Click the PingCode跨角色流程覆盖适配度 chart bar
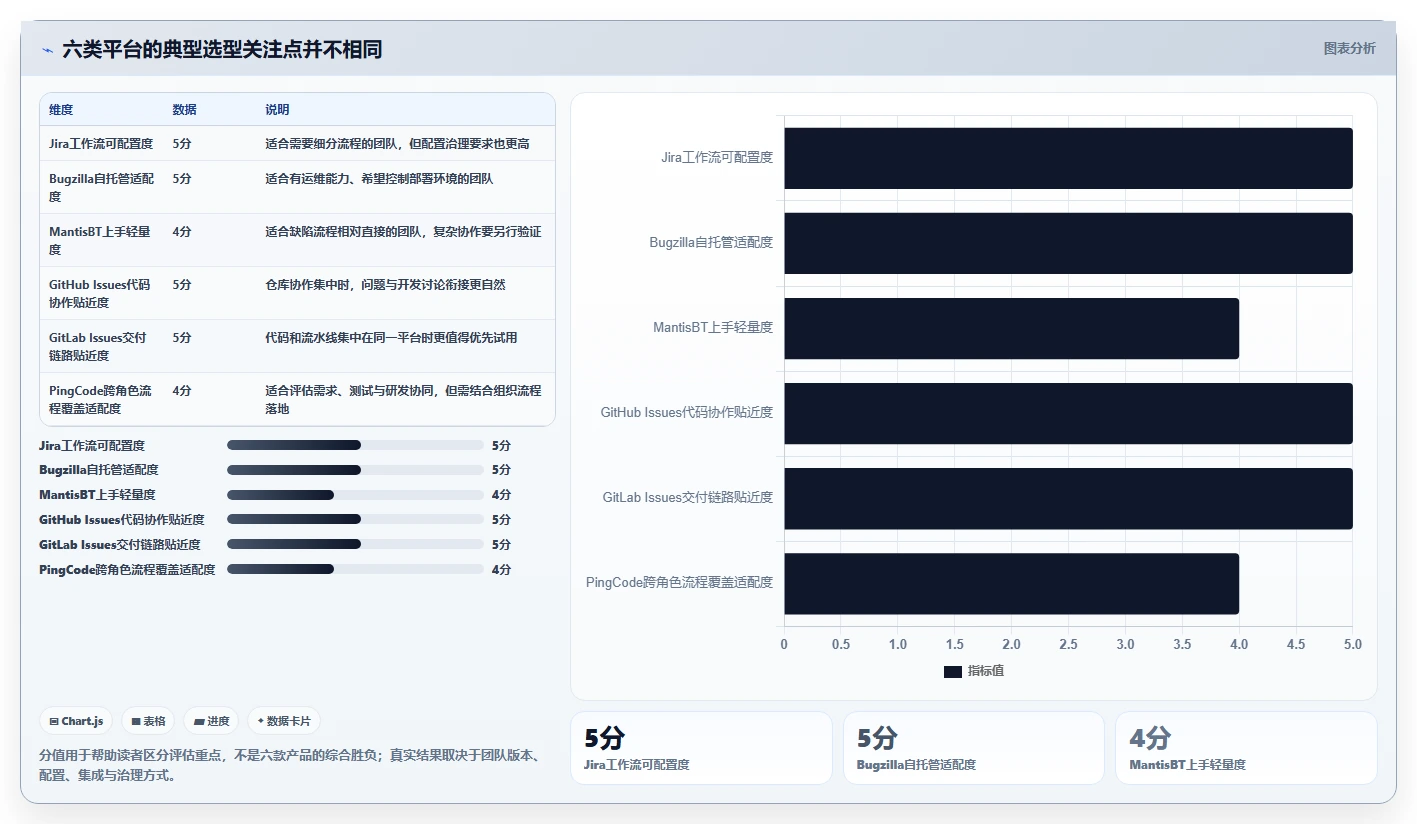The image size is (1417, 824). 1011,583
